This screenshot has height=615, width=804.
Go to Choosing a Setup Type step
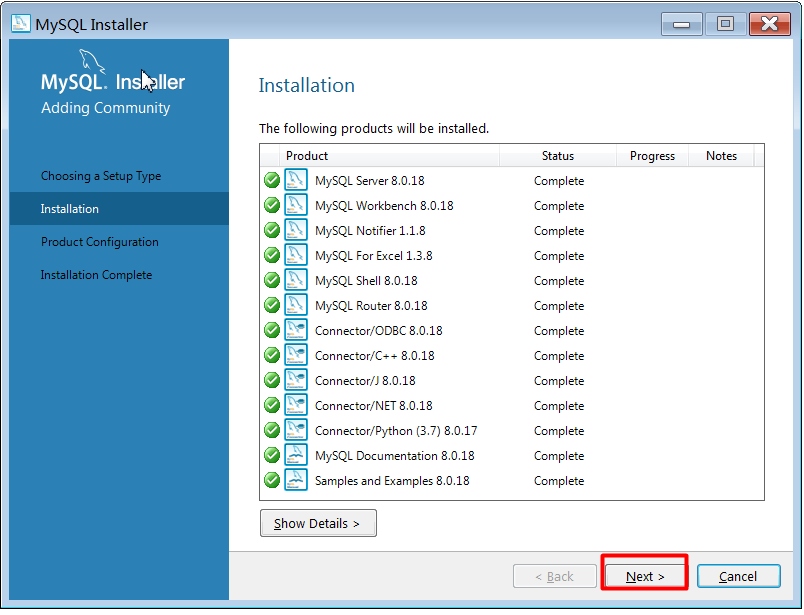point(101,176)
